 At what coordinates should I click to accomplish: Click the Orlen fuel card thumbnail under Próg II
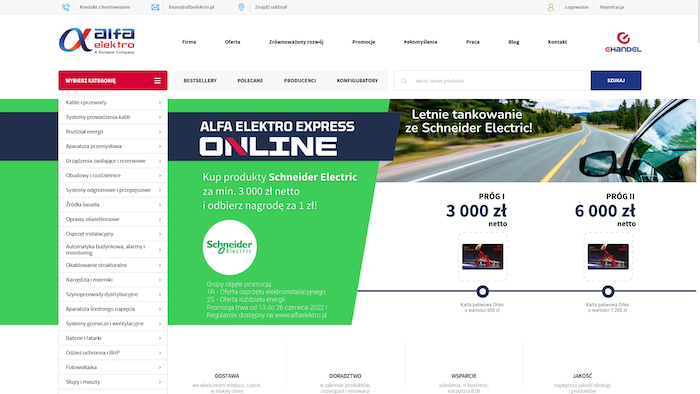(x=608, y=257)
